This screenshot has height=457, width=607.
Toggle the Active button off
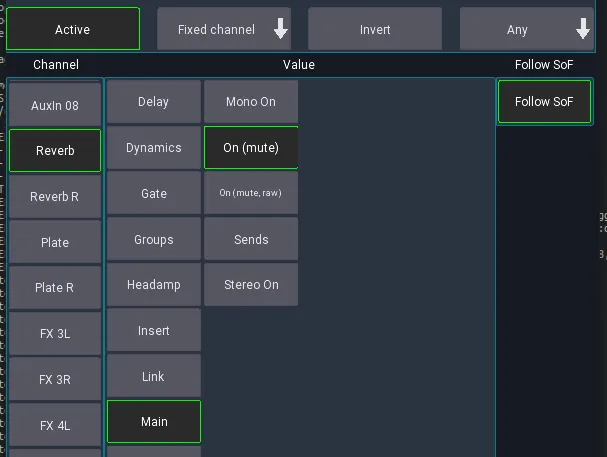(73, 29)
